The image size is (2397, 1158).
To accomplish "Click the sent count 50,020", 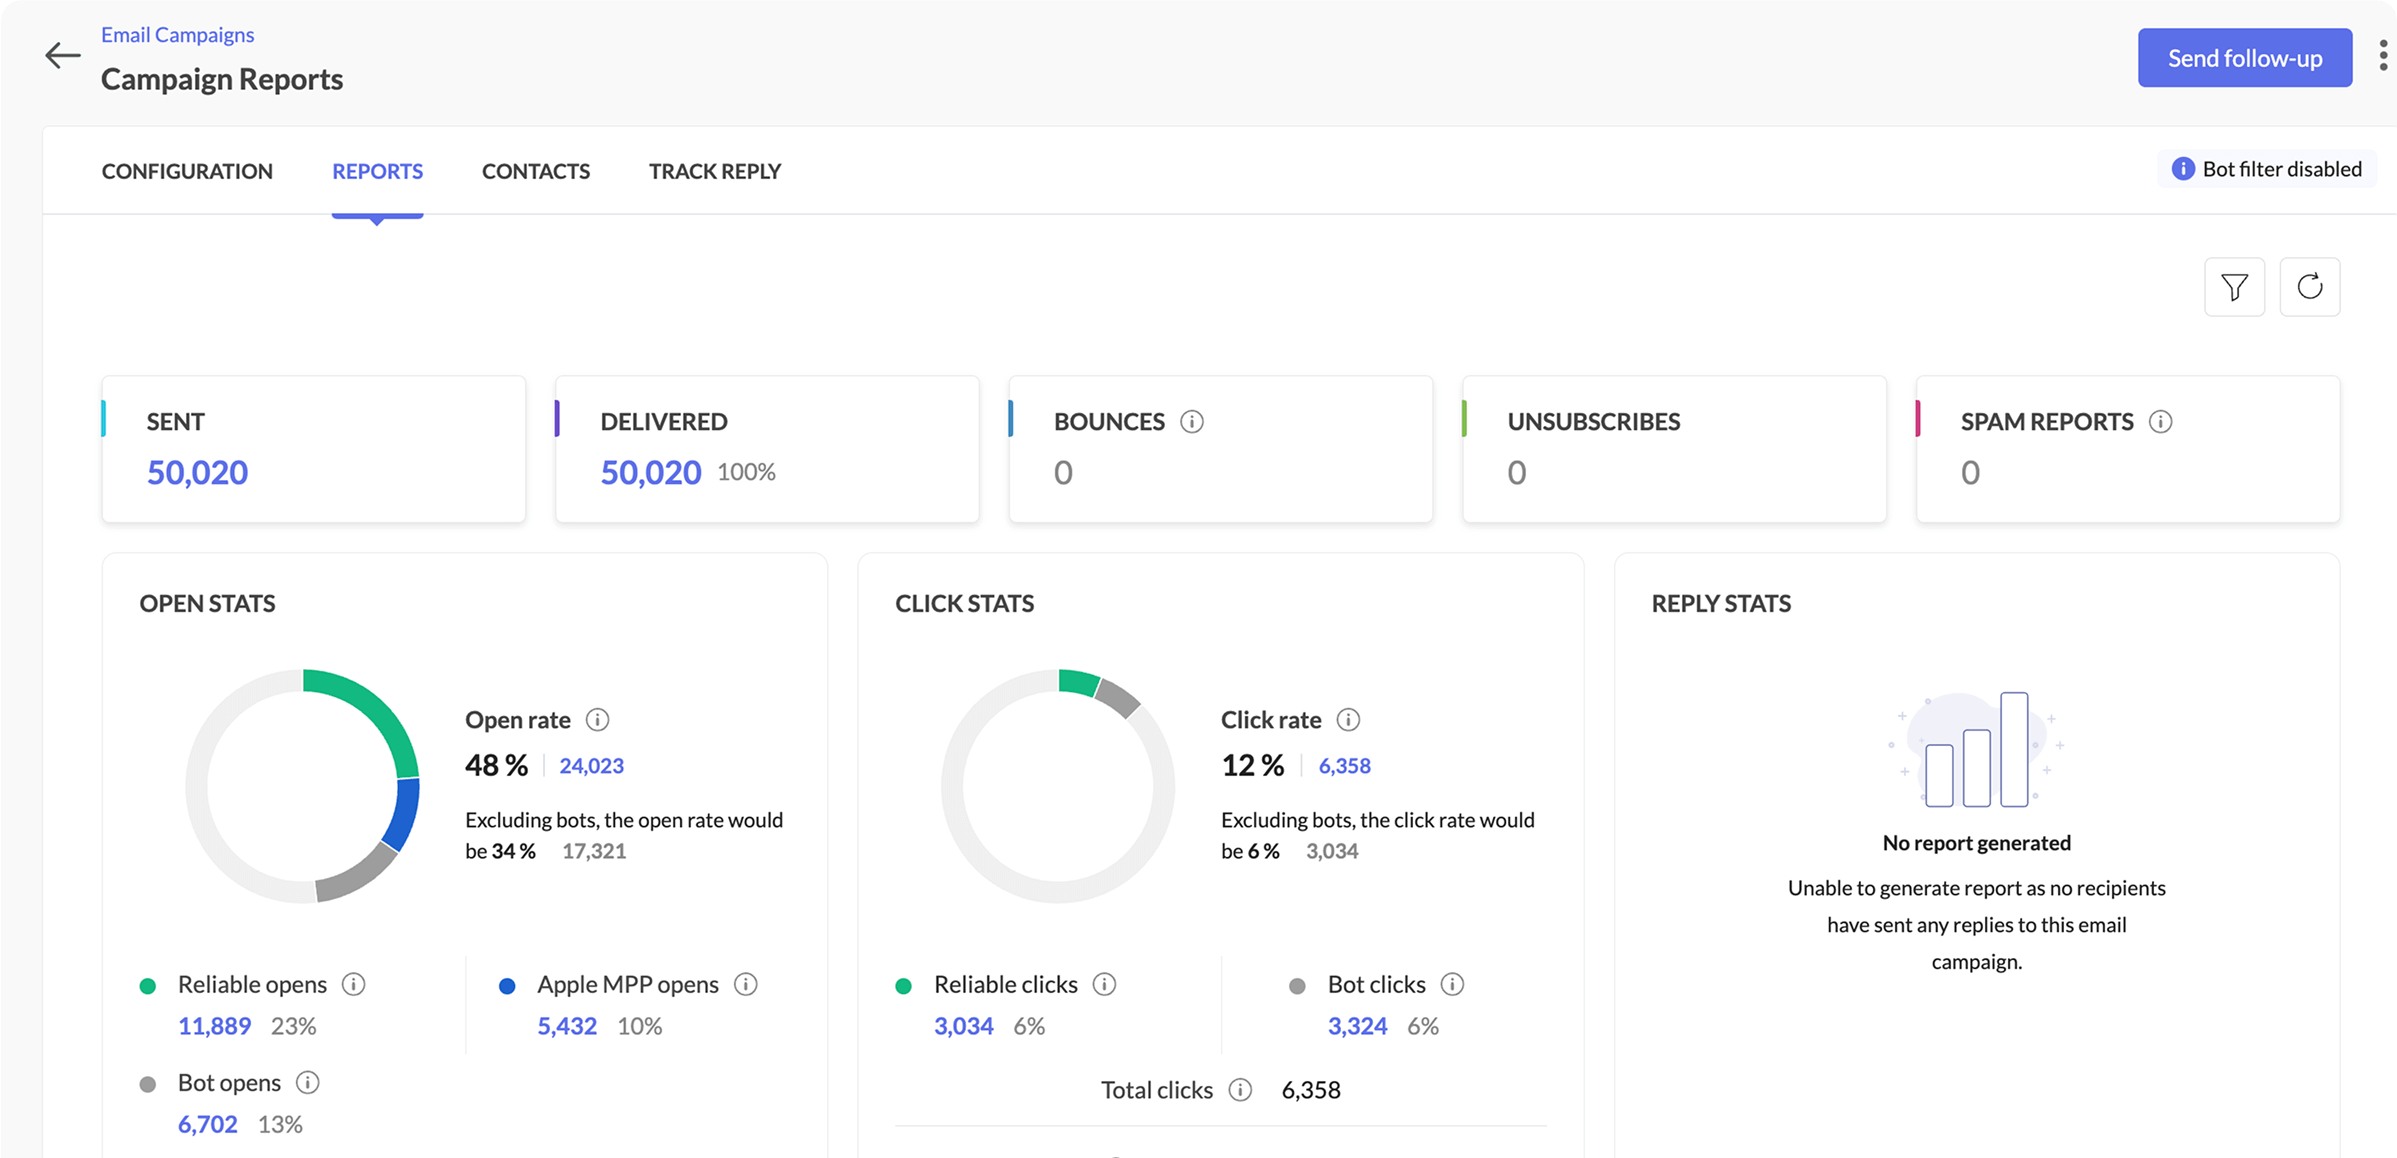I will coord(197,472).
